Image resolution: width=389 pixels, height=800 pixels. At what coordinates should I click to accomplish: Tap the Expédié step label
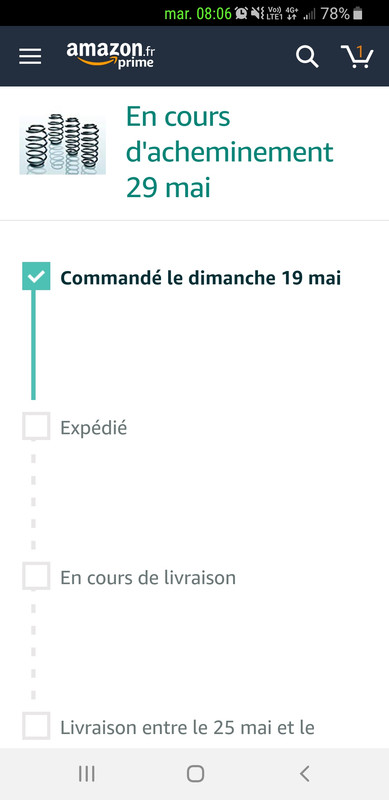click(93, 428)
